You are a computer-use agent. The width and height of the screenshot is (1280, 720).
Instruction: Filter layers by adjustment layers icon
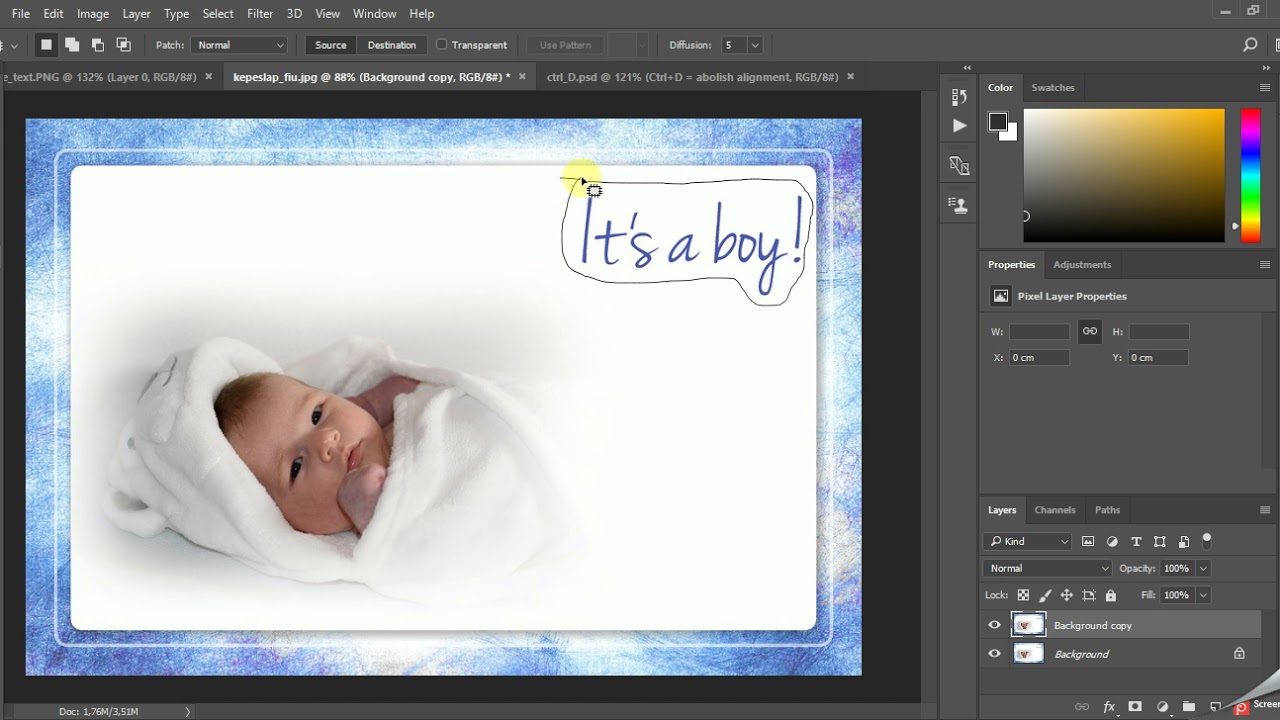pos(1112,541)
